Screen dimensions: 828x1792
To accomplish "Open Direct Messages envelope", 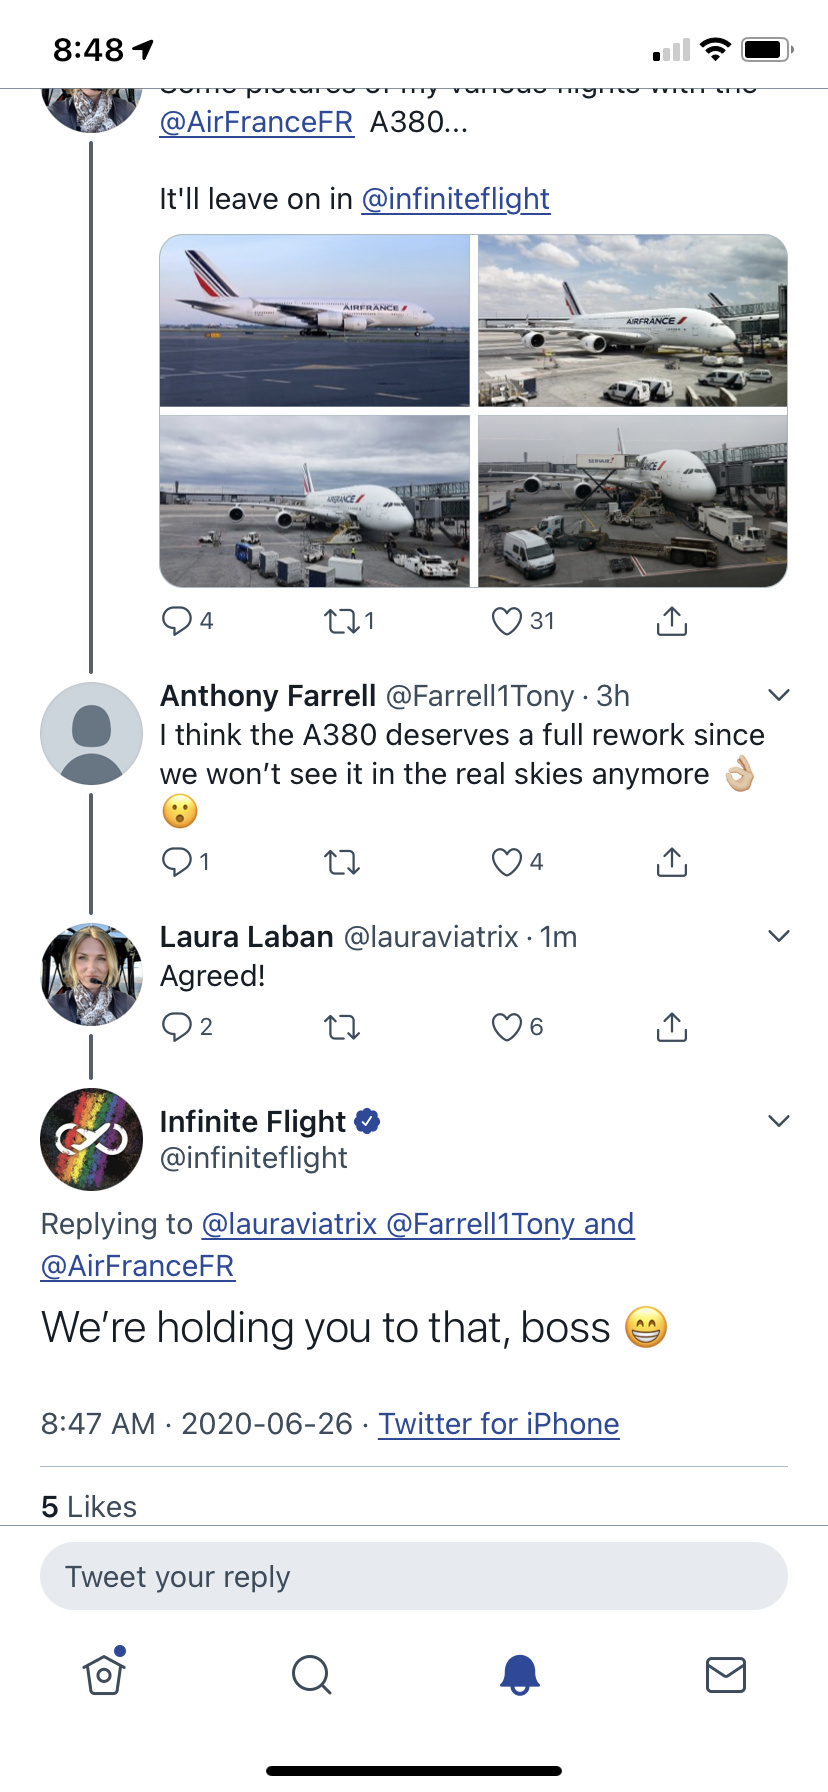I will click(726, 1674).
